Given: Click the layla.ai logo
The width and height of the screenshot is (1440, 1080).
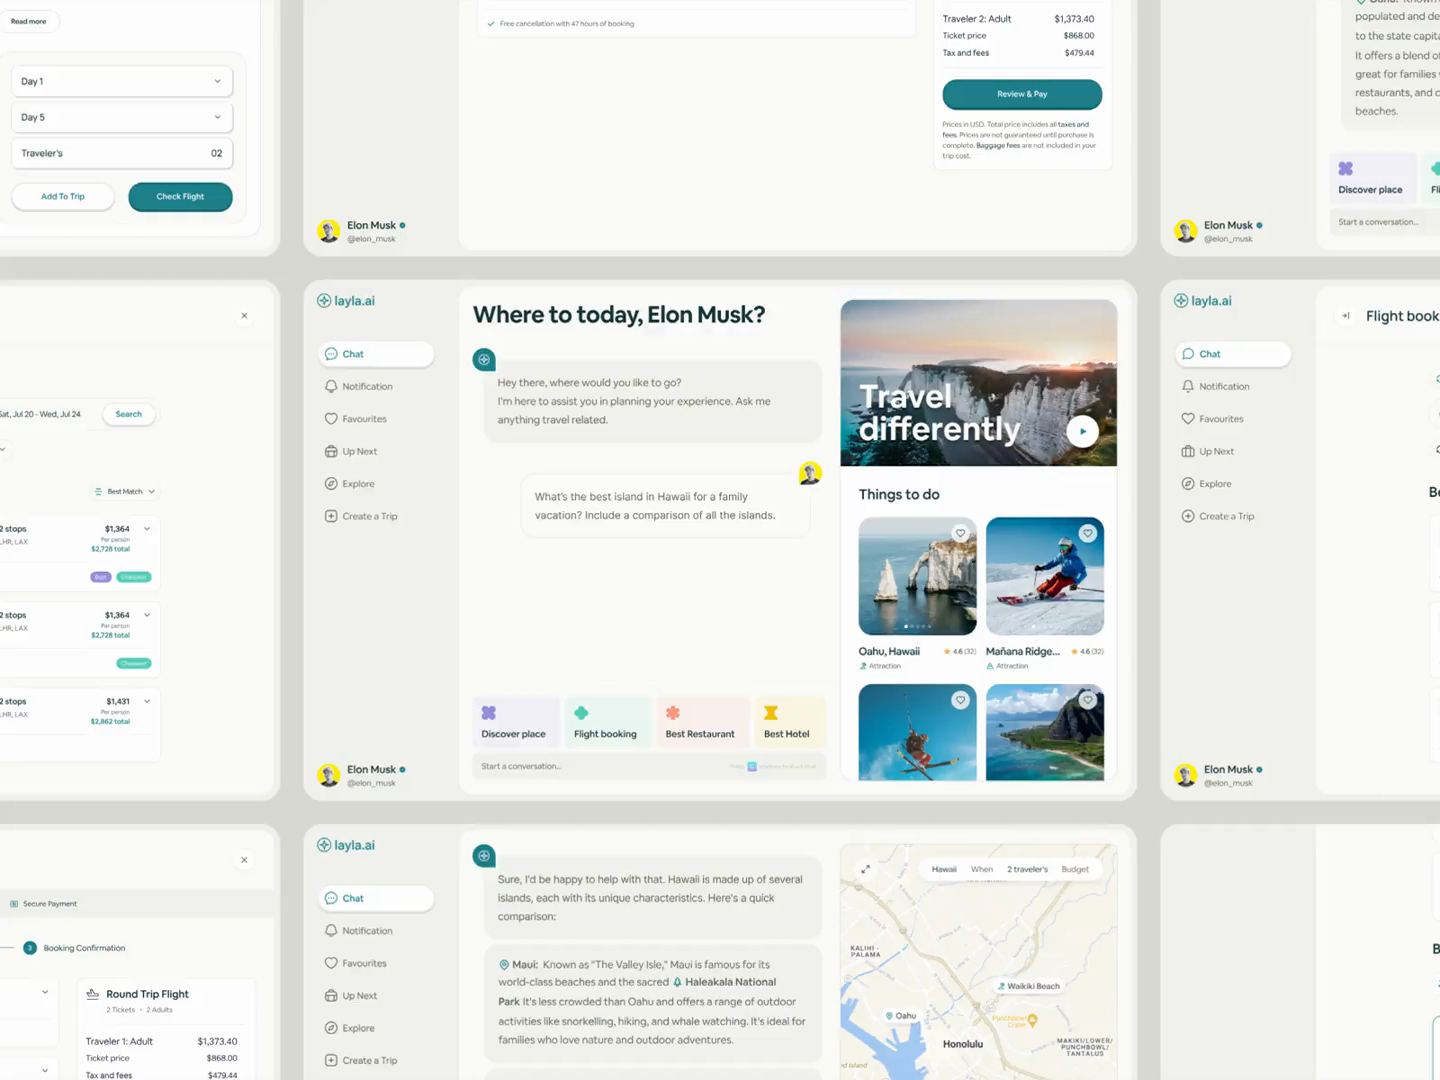Looking at the screenshot, I should [345, 300].
